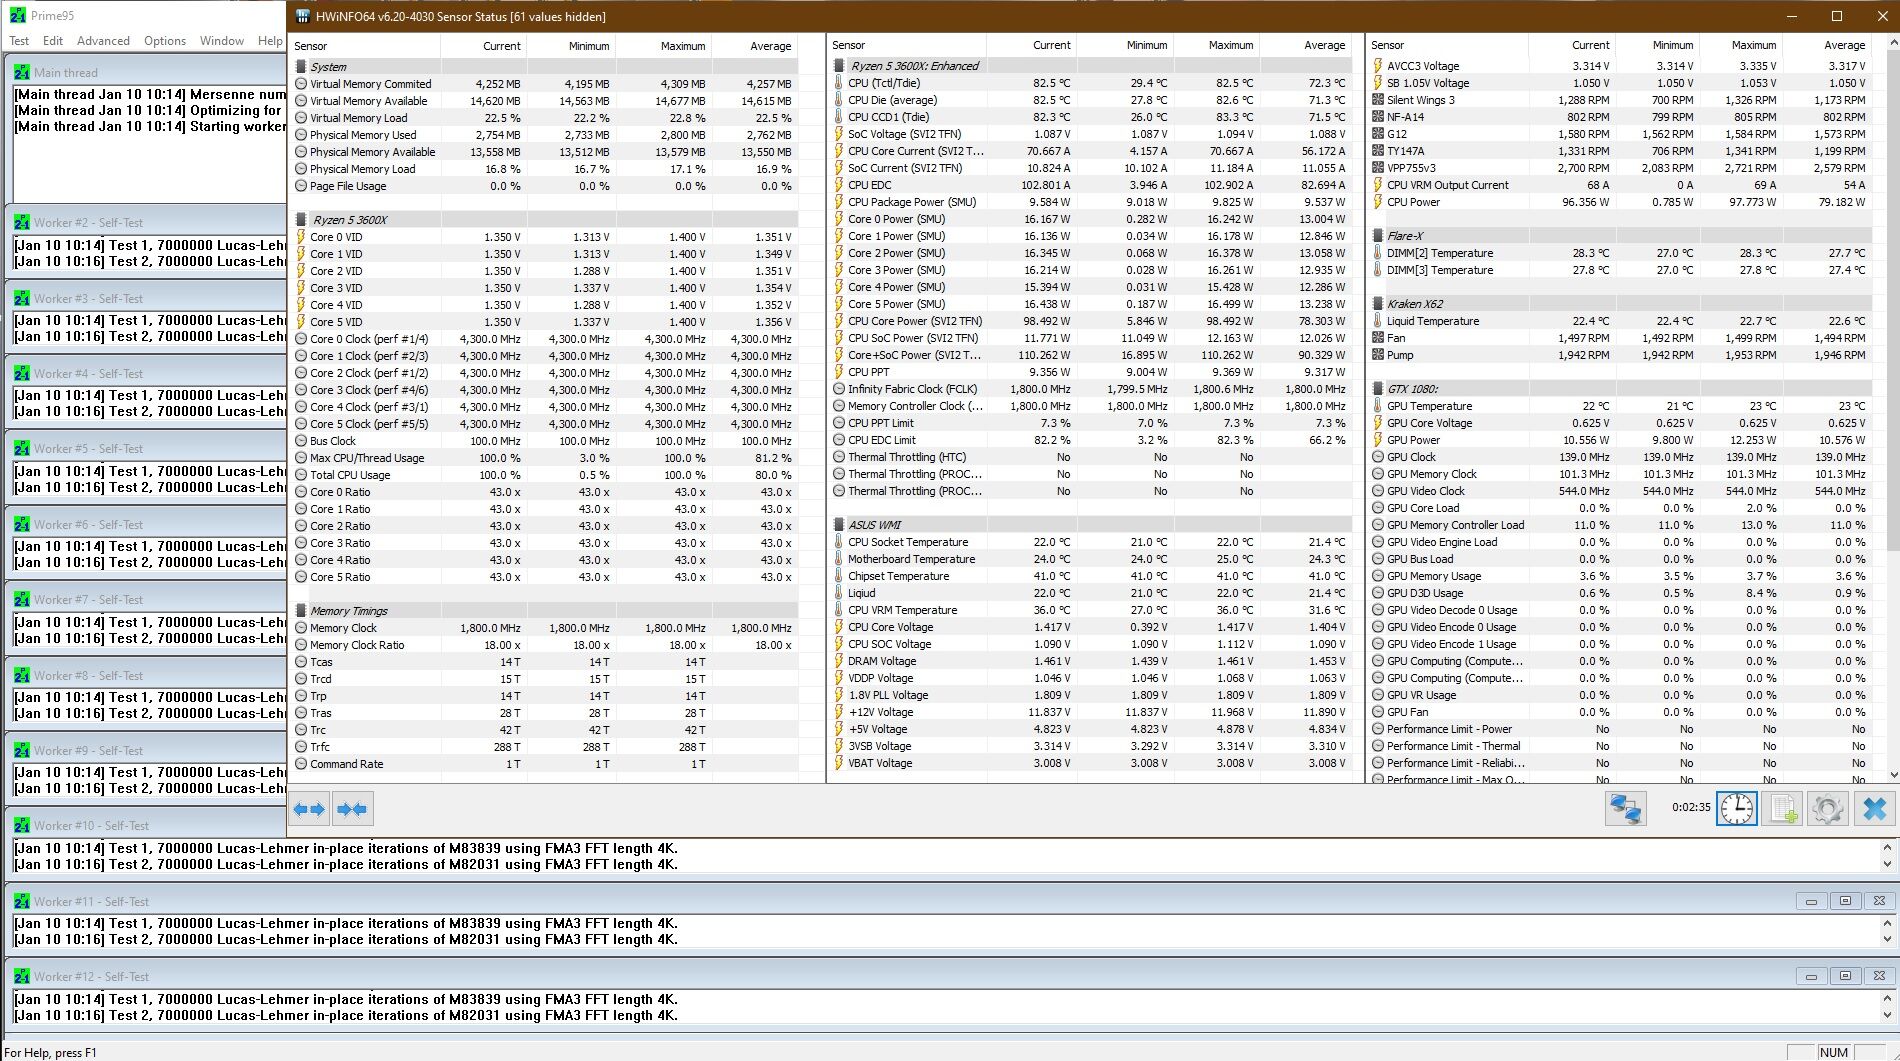The image size is (1900, 1061).
Task: Select the Thermal Throttling (HTC) row
Action: pos(1091,457)
